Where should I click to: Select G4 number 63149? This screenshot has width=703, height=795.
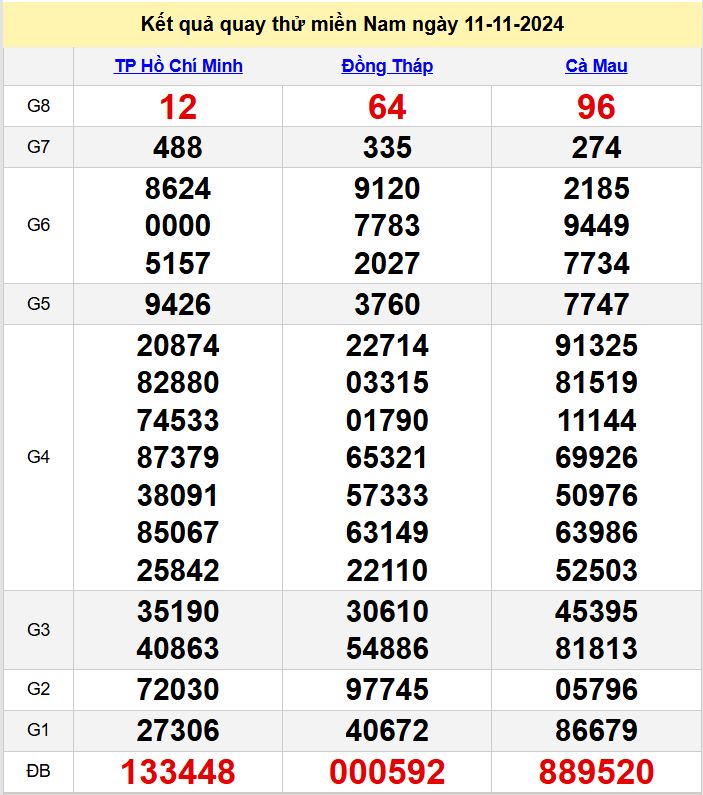[387, 533]
